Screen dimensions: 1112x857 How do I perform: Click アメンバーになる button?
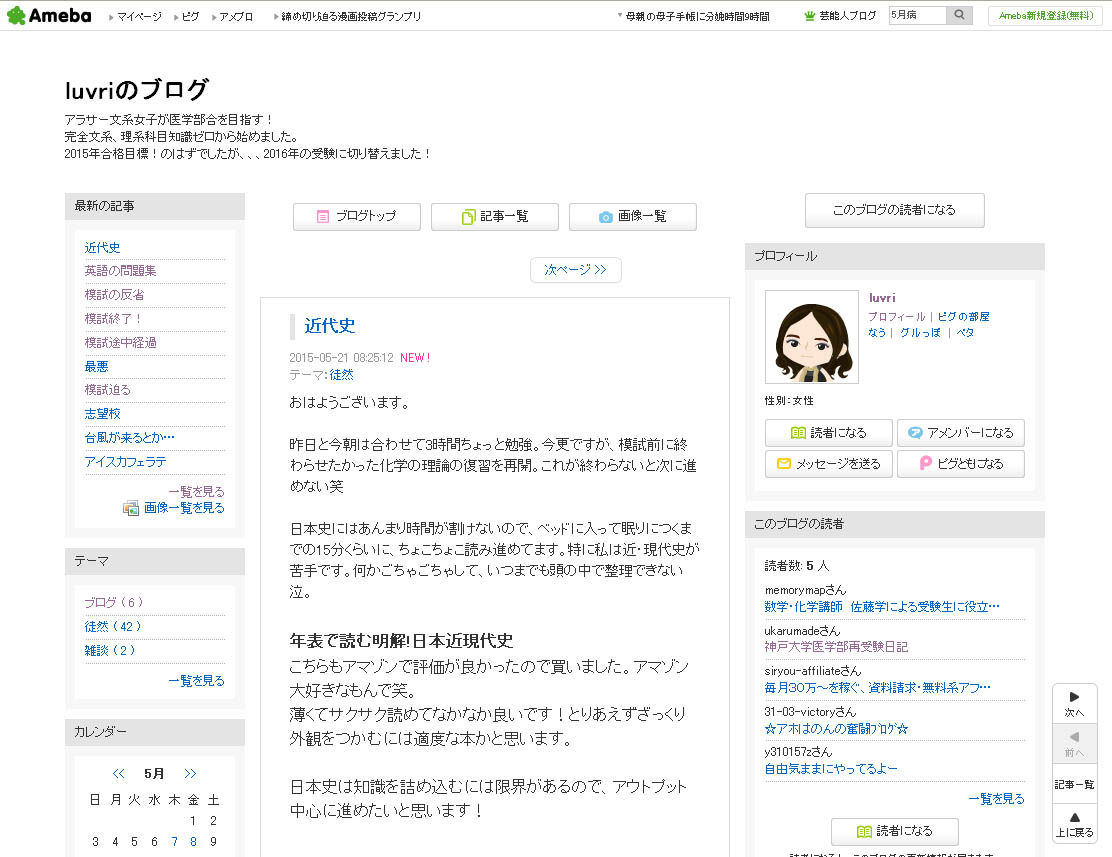[961, 433]
